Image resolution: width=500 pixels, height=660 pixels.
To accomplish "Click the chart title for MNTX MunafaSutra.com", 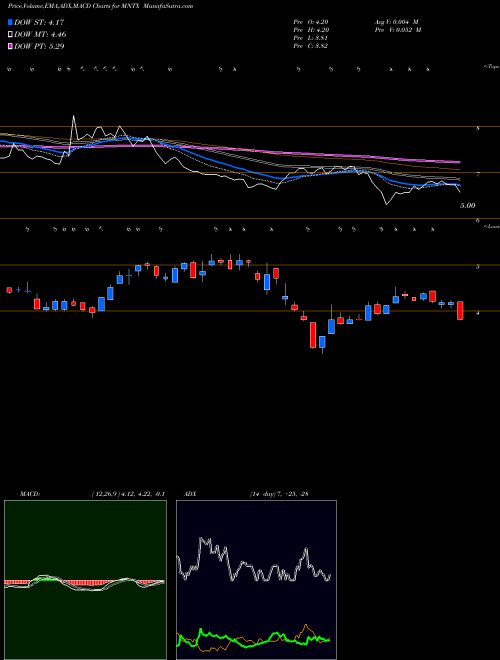I will (x=101, y=6).
